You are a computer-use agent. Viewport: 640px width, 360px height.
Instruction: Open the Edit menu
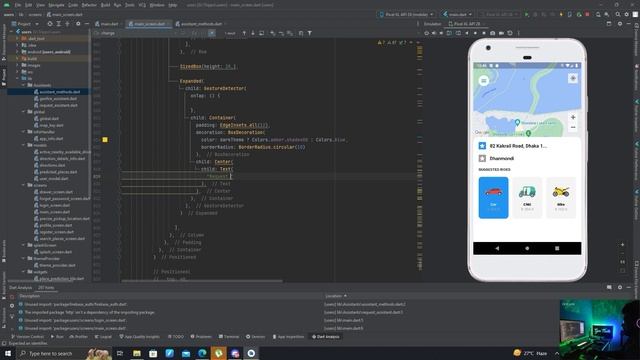coord(29,5)
